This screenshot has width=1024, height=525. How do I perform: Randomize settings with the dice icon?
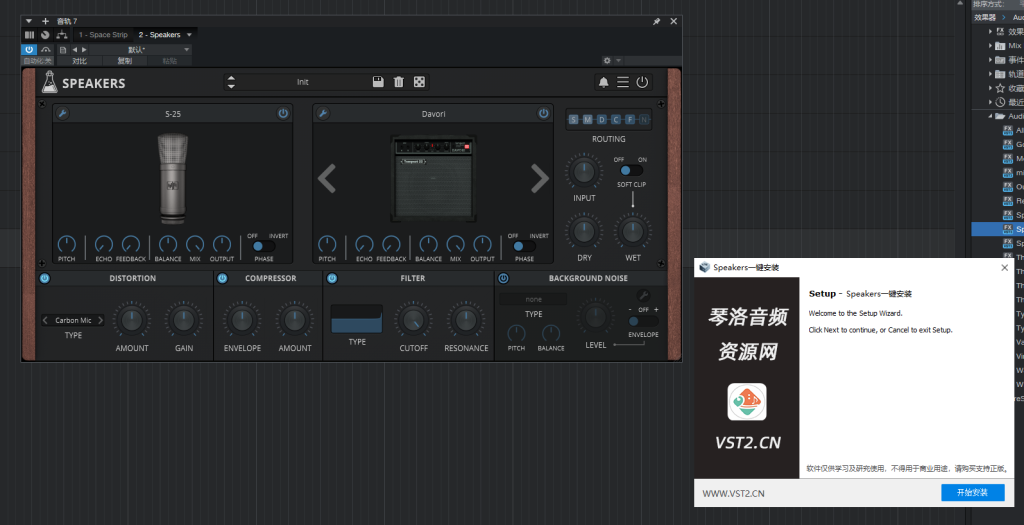click(x=420, y=82)
